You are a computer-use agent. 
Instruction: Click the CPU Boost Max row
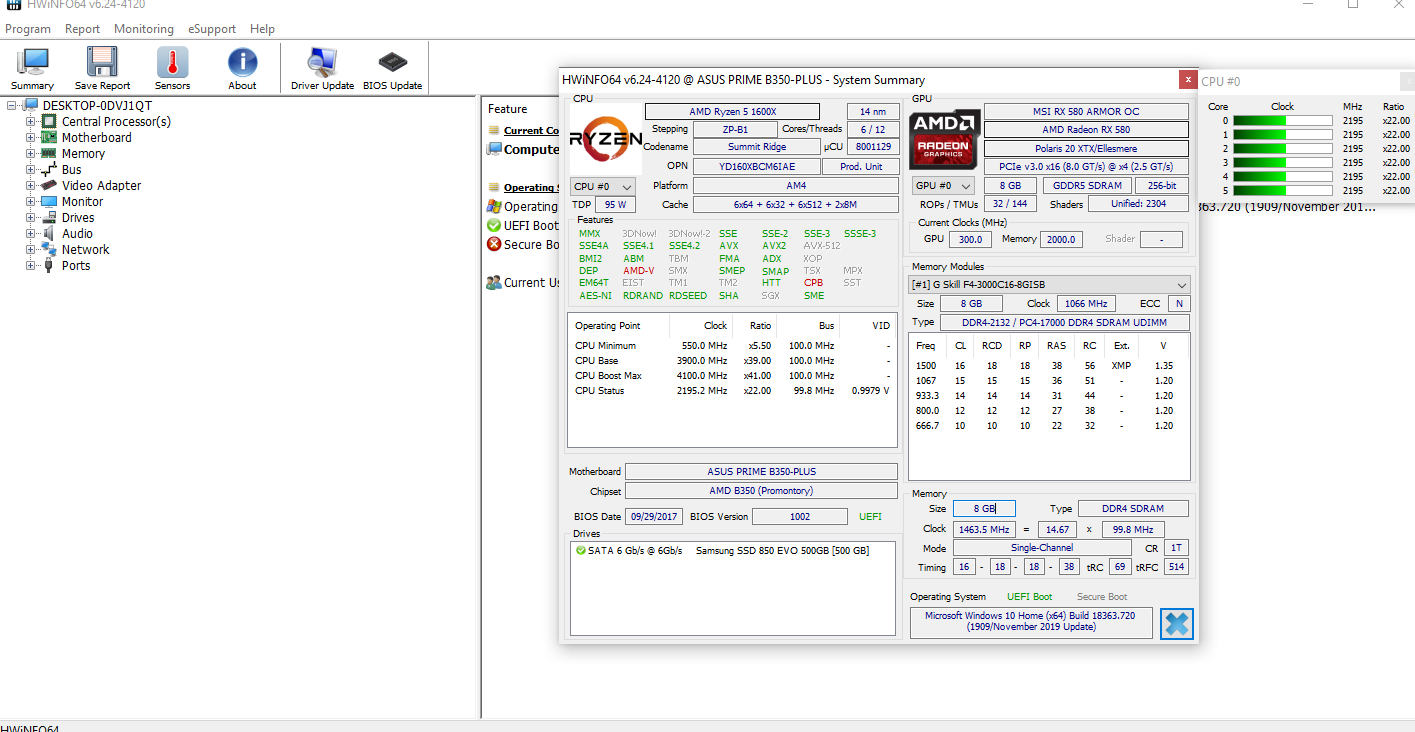pos(732,376)
